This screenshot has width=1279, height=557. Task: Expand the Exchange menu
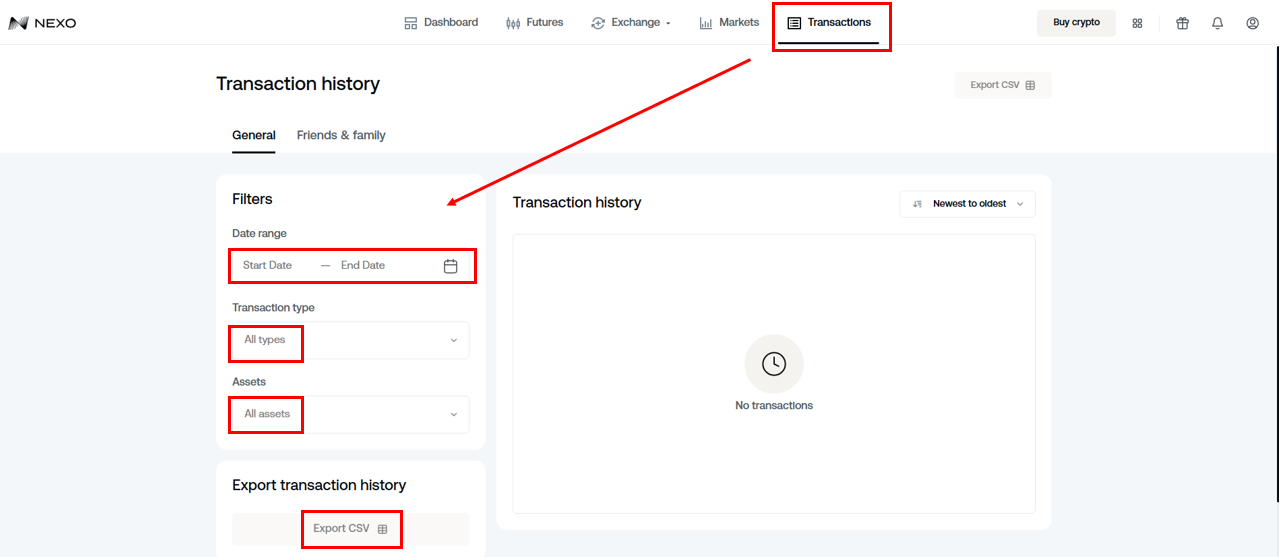point(631,22)
